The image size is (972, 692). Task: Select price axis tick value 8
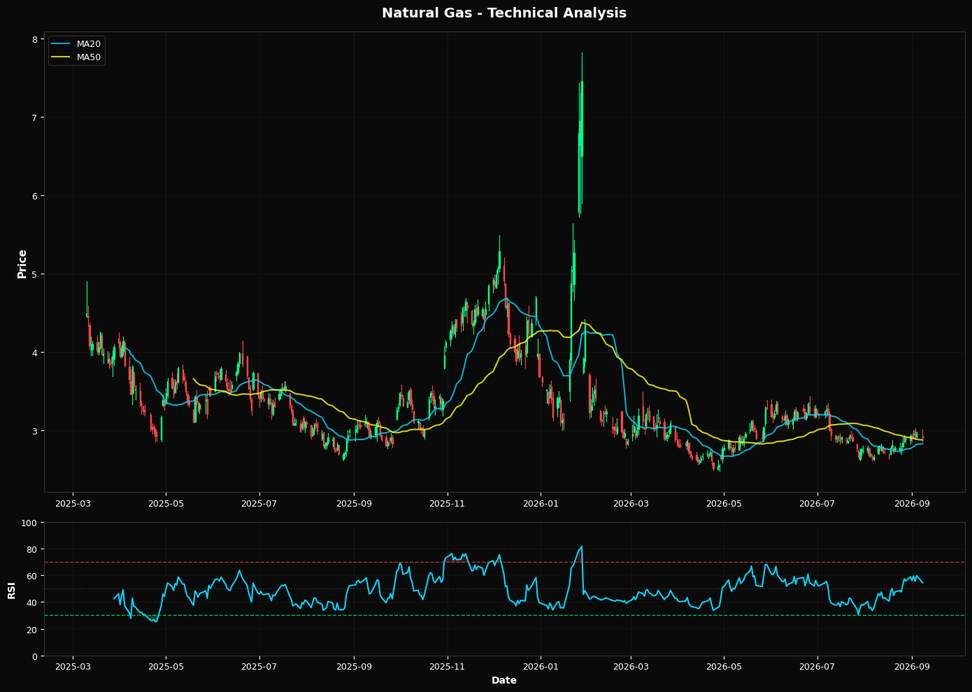[x=35, y=39]
